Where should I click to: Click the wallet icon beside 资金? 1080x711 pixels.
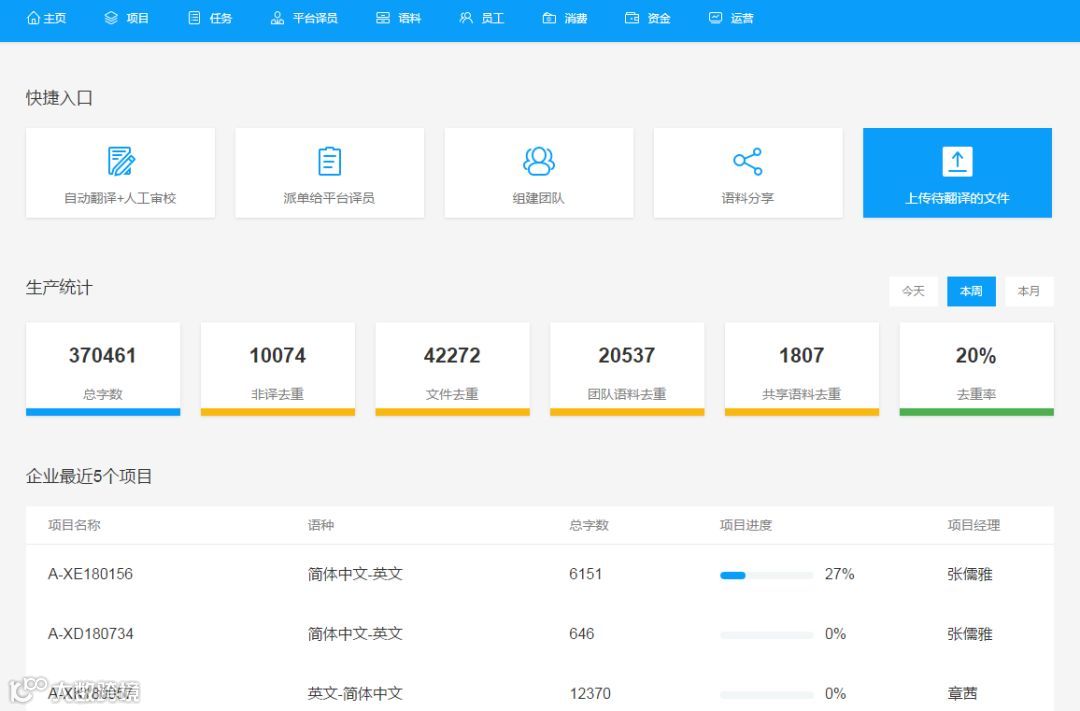632,18
